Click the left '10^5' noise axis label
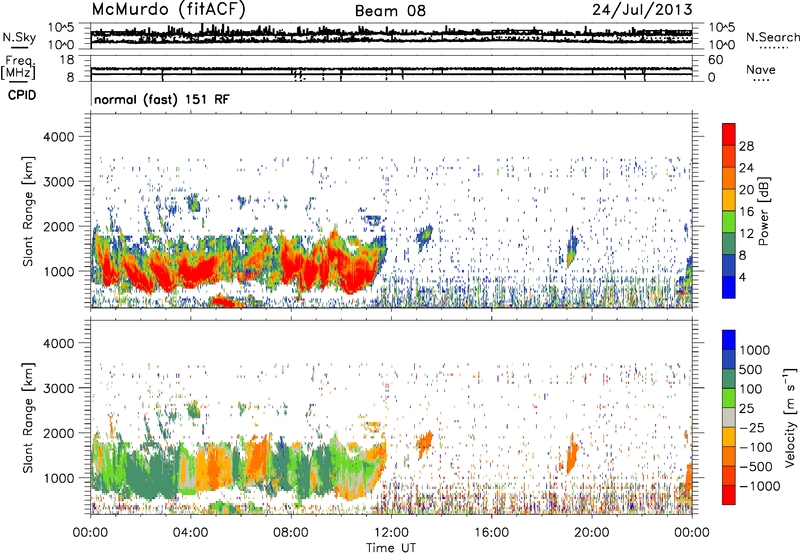Viewport: 800px width, 554px height. click(x=61, y=27)
